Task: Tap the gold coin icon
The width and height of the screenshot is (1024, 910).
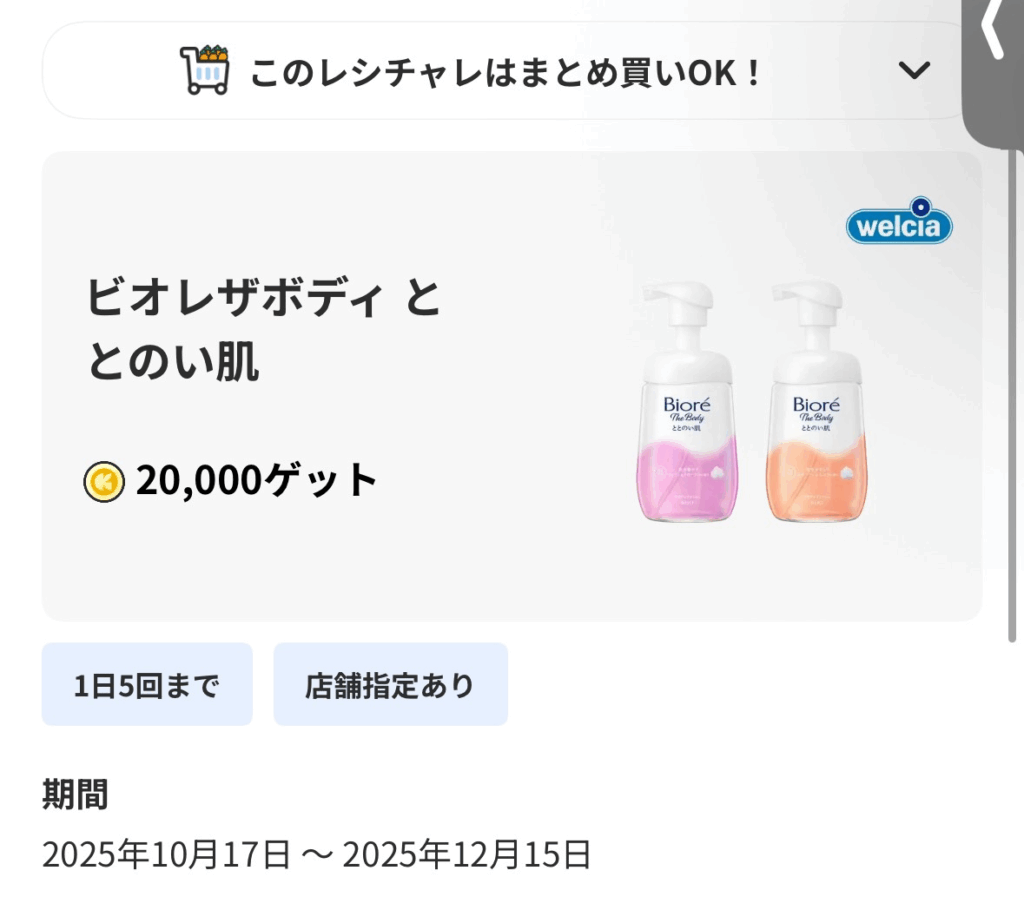Action: [104, 481]
